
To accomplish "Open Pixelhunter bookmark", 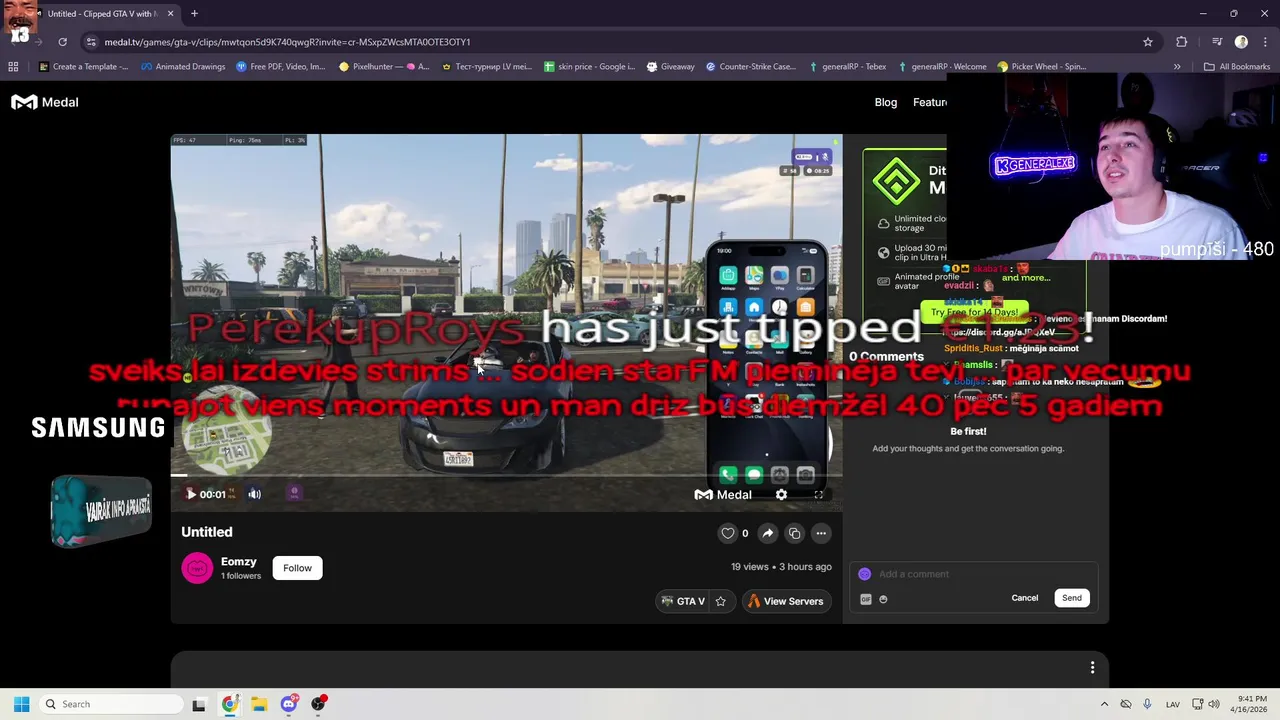I will tap(384, 67).
